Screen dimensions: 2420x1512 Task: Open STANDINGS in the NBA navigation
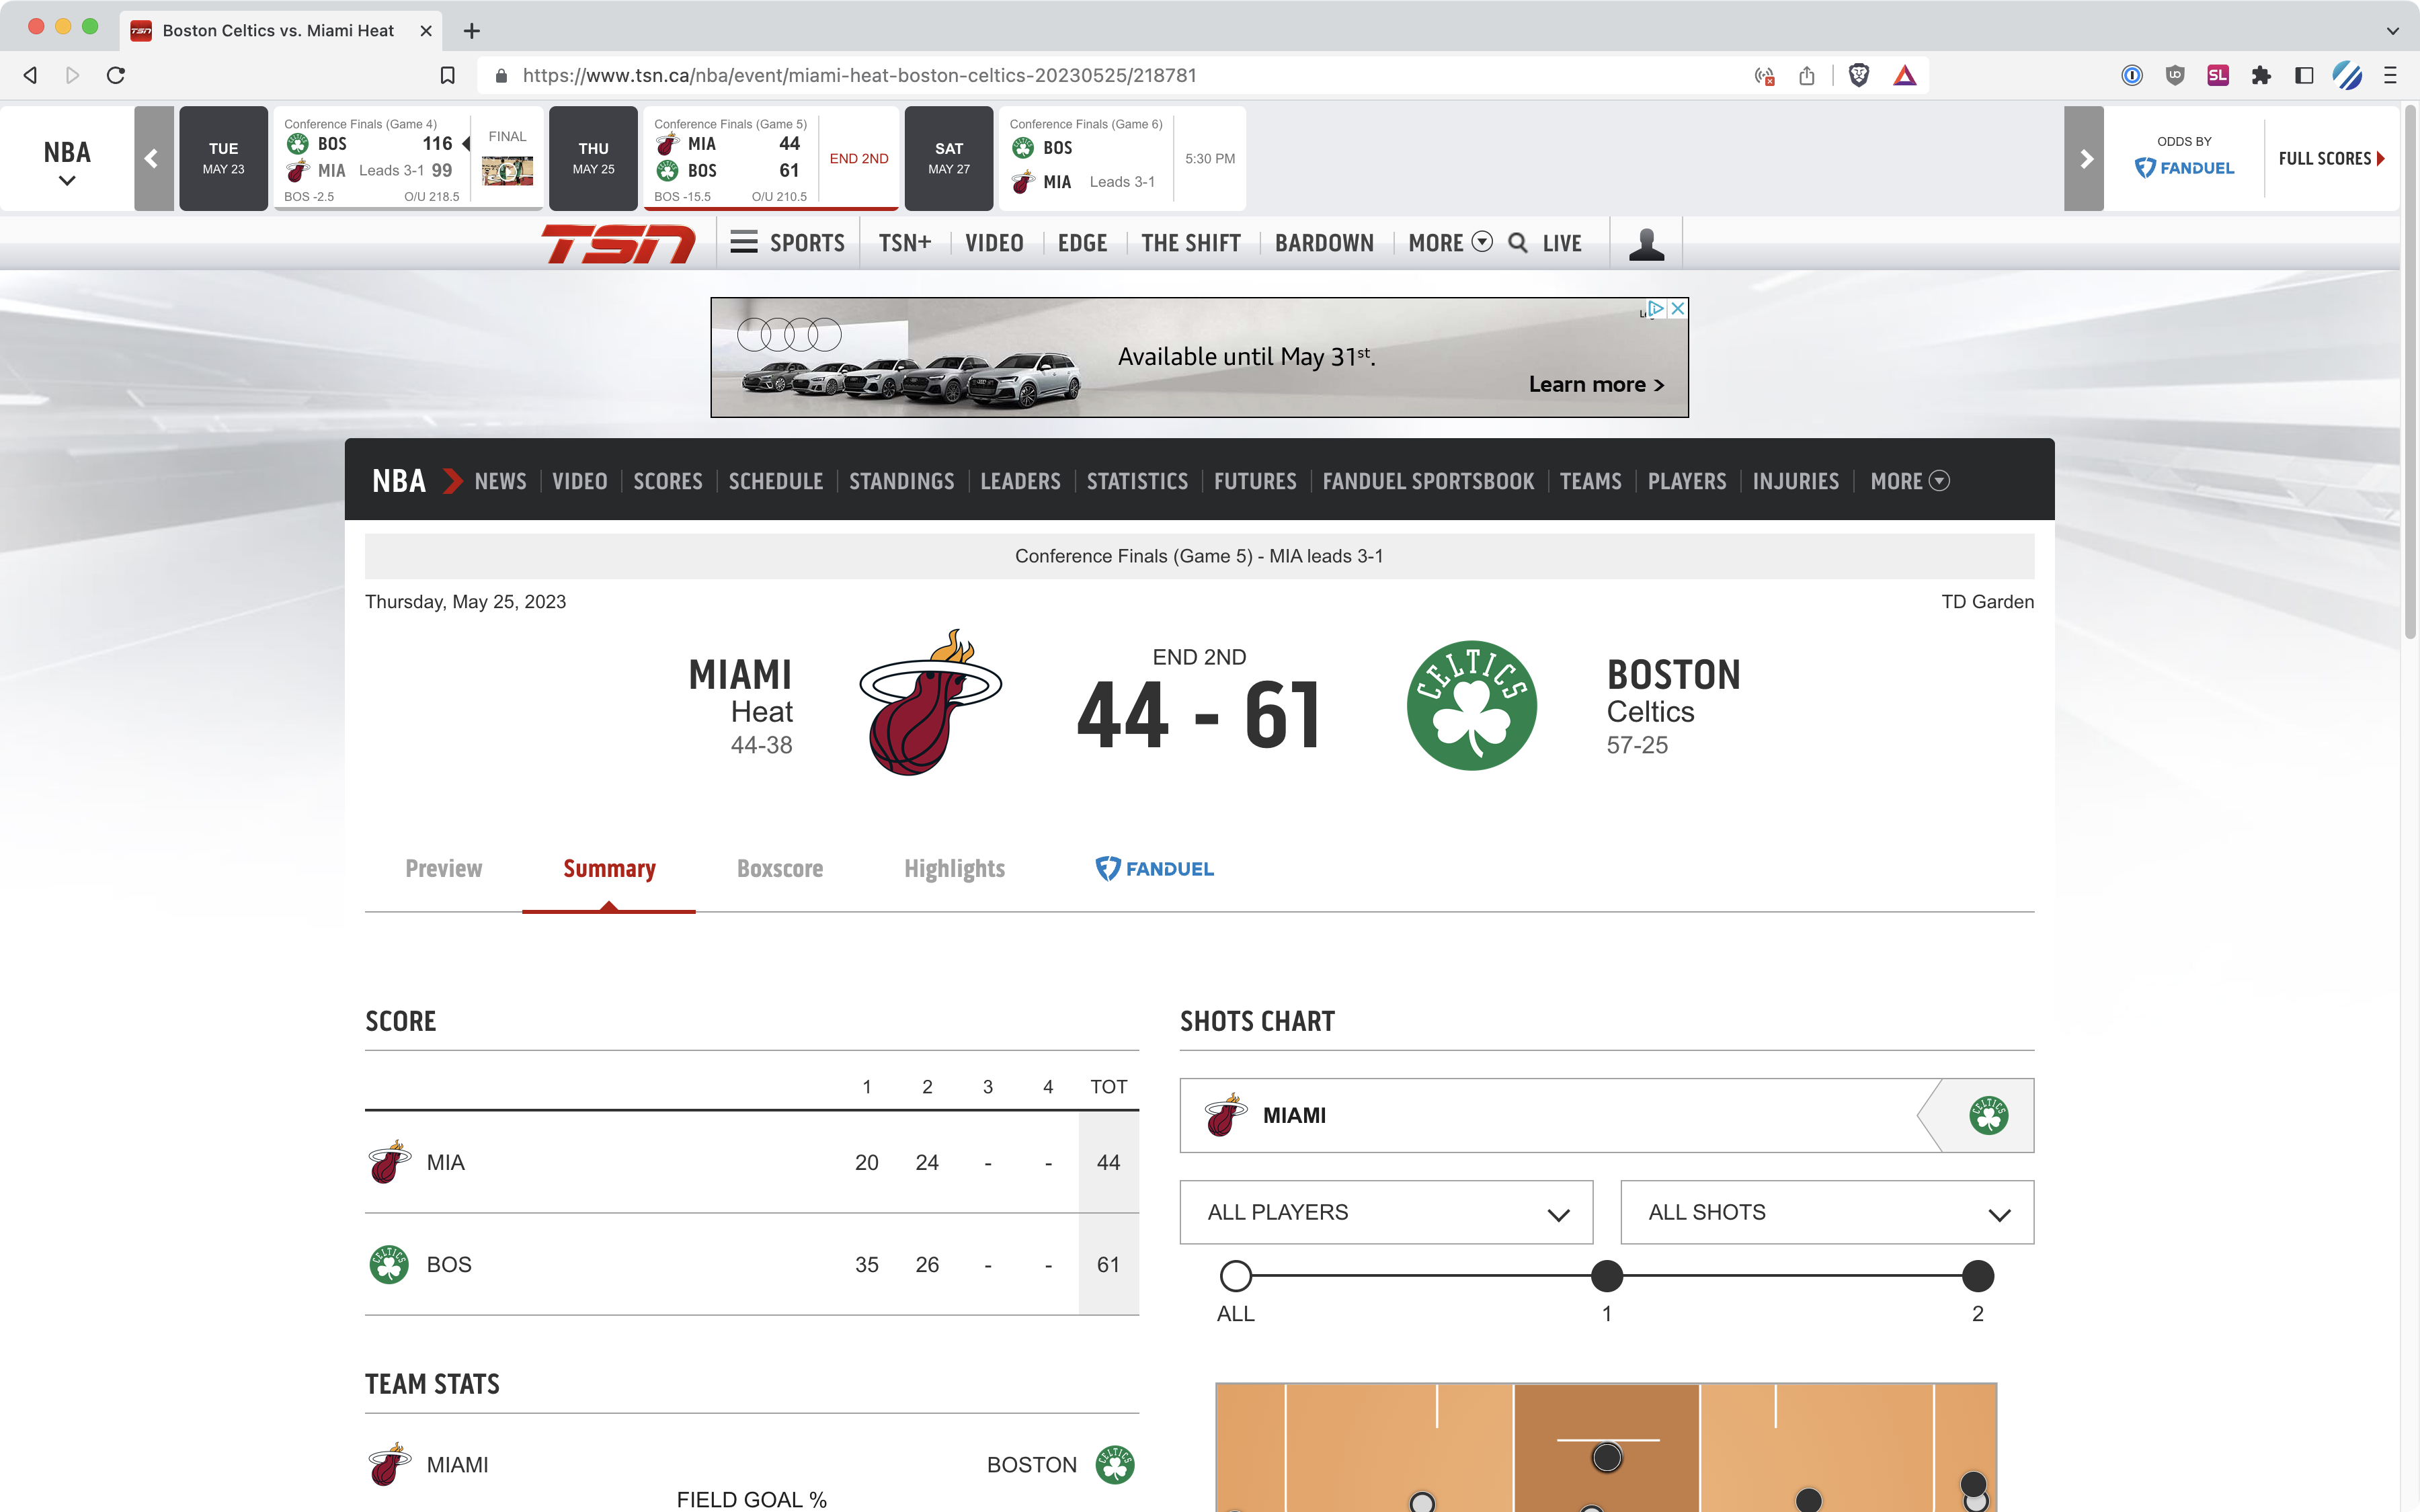(901, 481)
